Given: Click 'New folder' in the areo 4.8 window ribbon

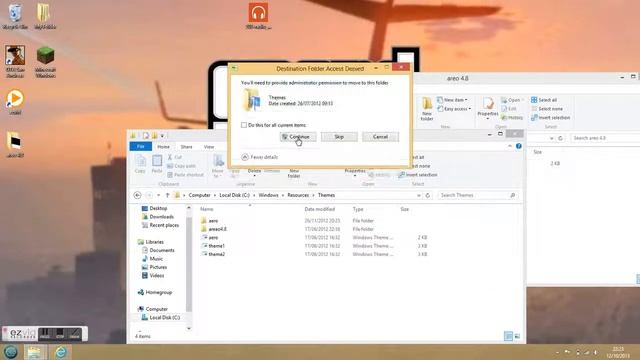Looking at the screenshot, I should pyautogui.click(x=427, y=109).
